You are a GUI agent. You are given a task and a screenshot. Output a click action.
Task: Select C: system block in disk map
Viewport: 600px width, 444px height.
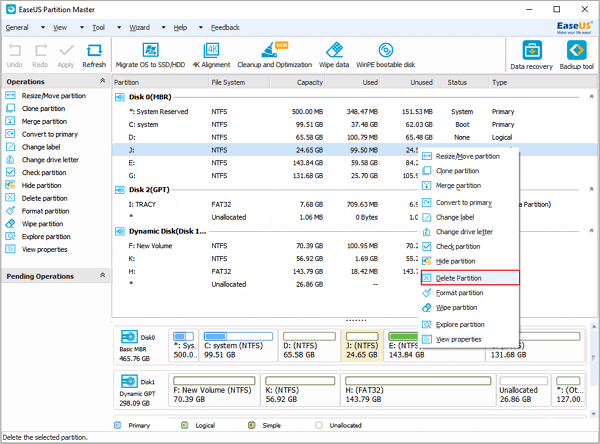pos(238,346)
